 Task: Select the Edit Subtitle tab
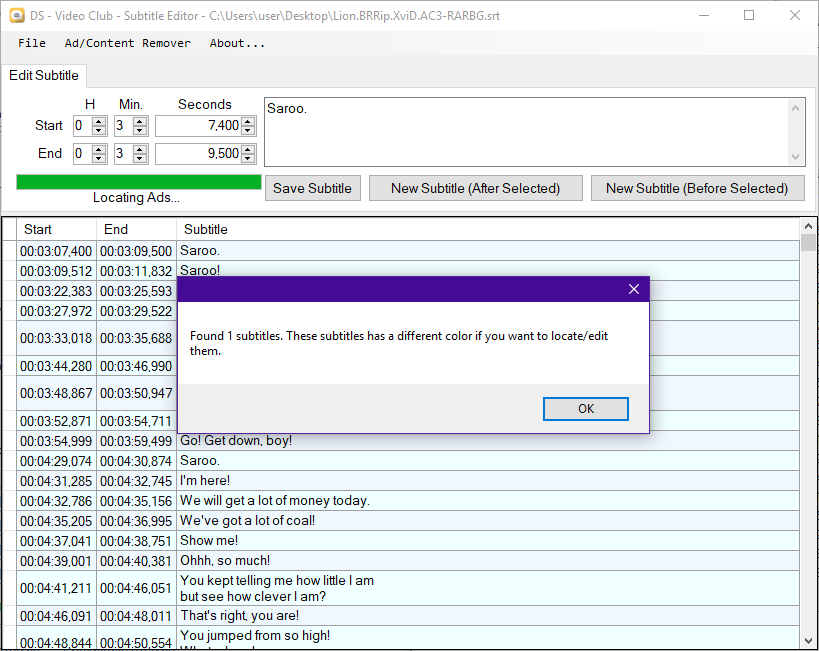44,76
